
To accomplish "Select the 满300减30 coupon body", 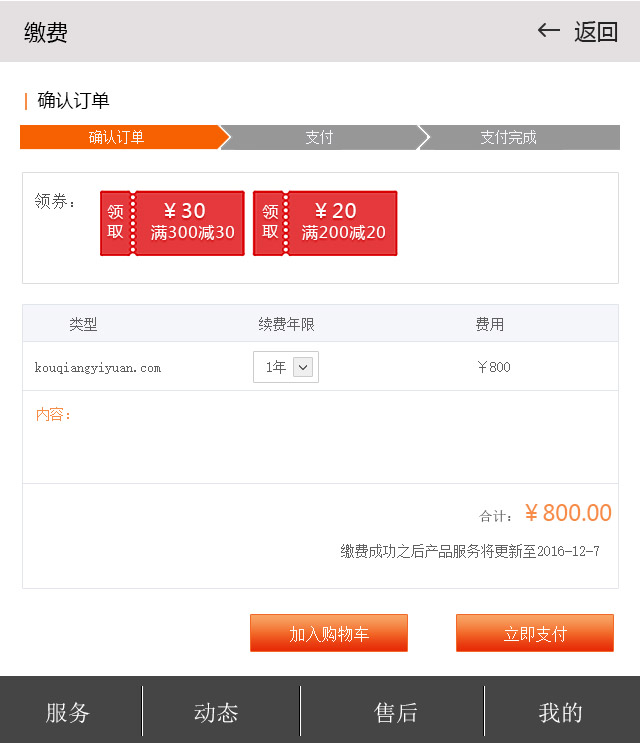I will tap(191, 223).
